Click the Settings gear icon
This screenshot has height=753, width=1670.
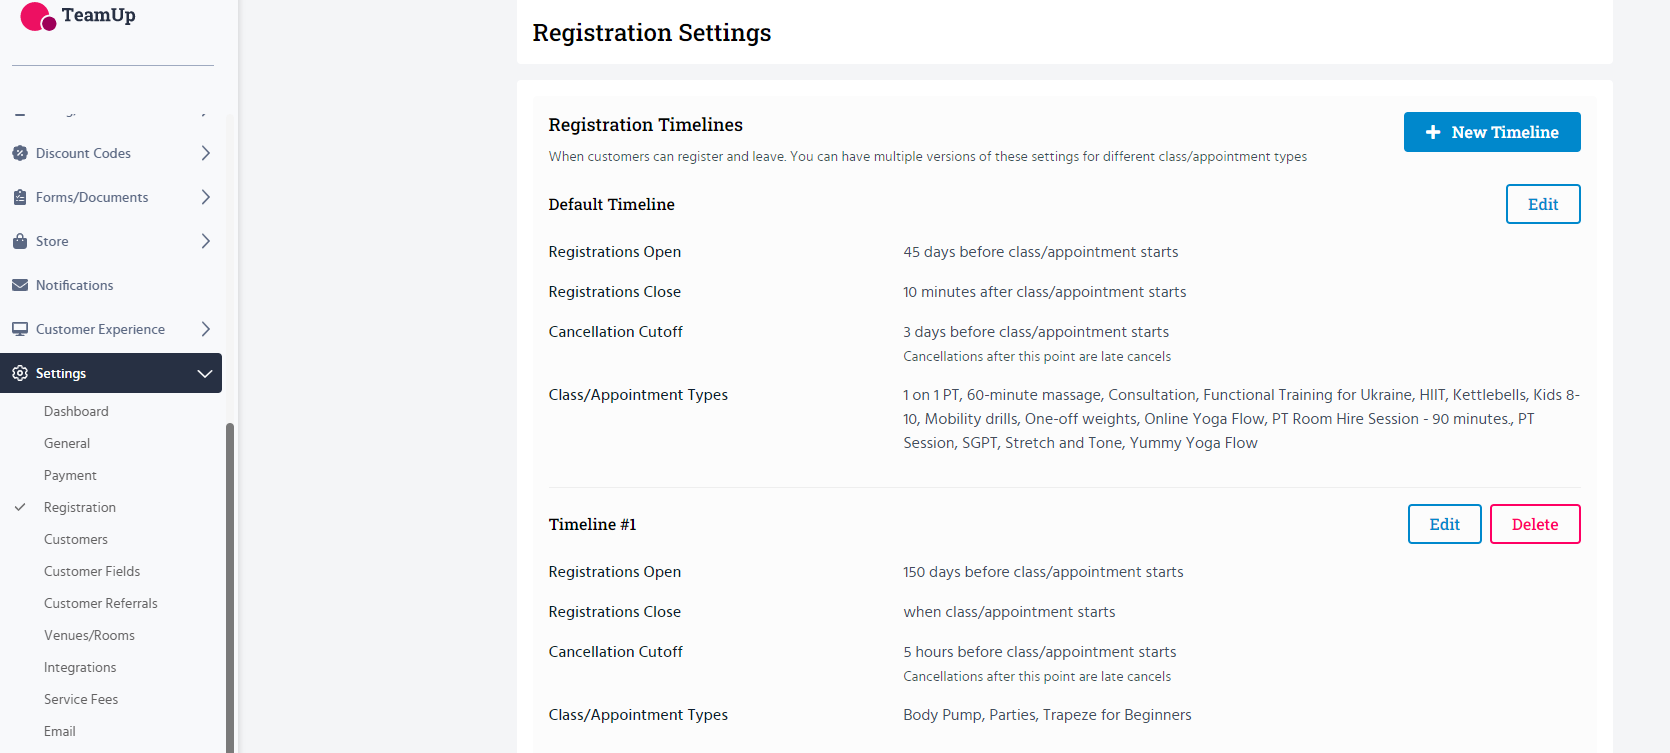coord(20,373)
